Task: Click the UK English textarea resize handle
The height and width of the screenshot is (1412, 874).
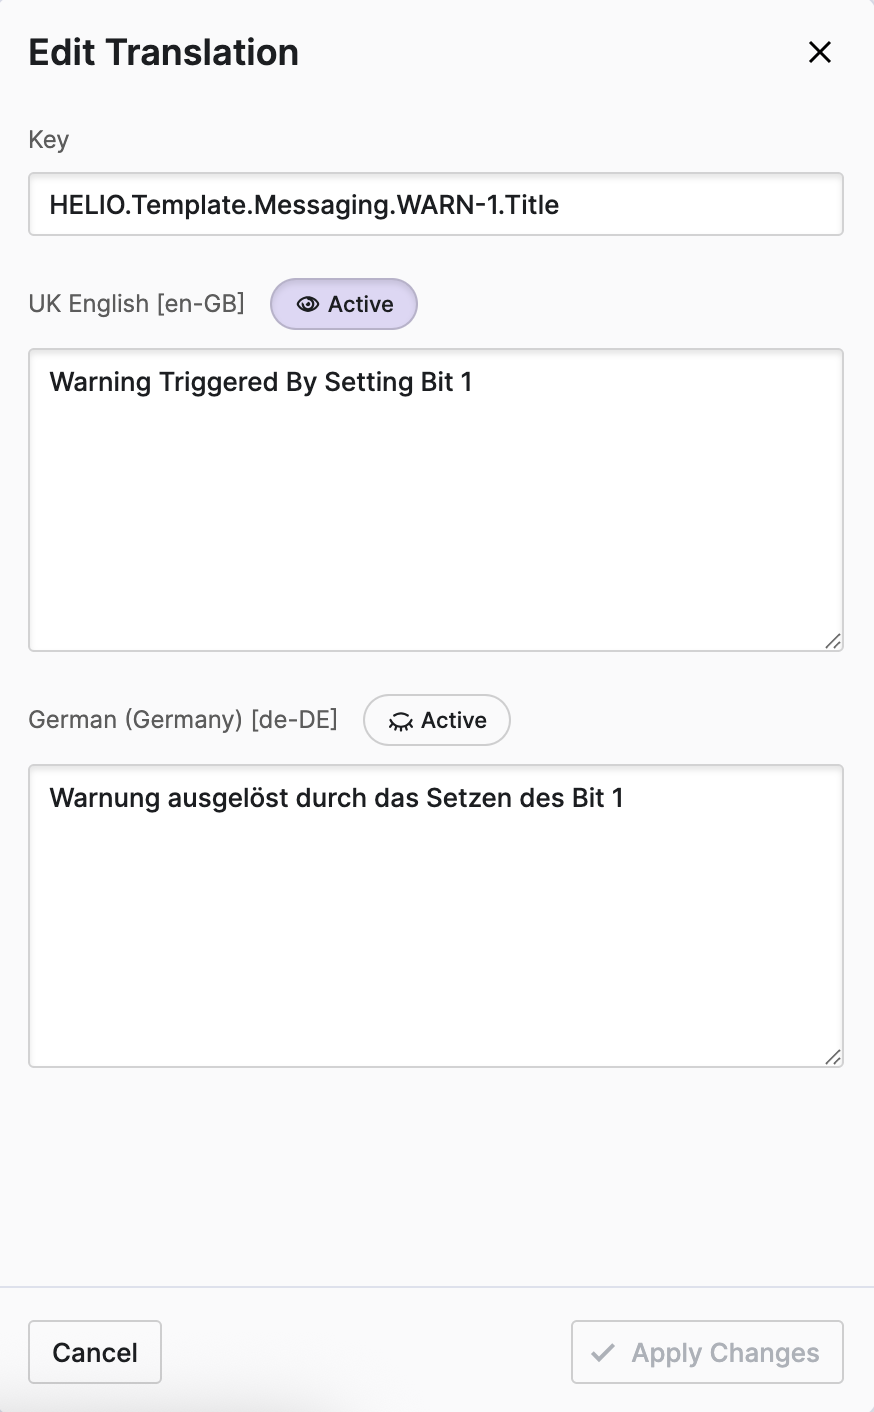Action: pos(833,641)
